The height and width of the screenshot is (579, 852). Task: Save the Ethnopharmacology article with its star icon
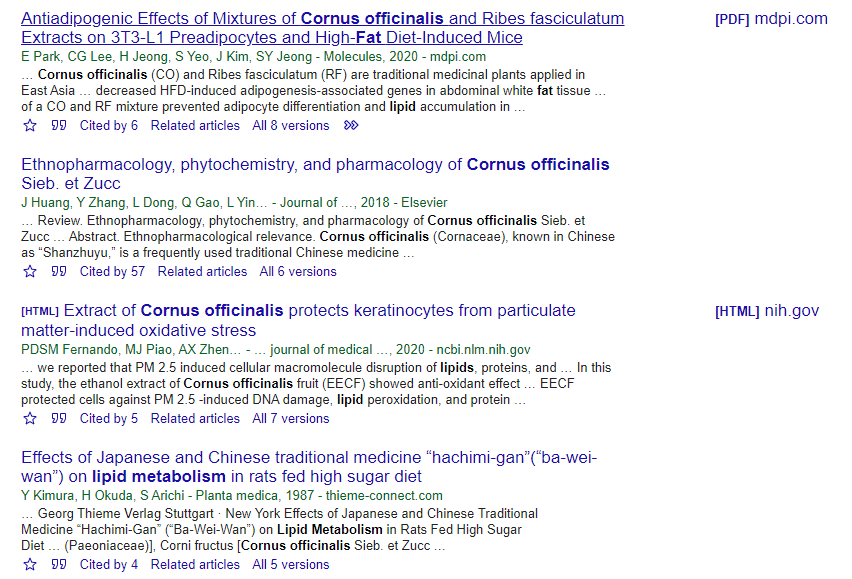[30, 271]
